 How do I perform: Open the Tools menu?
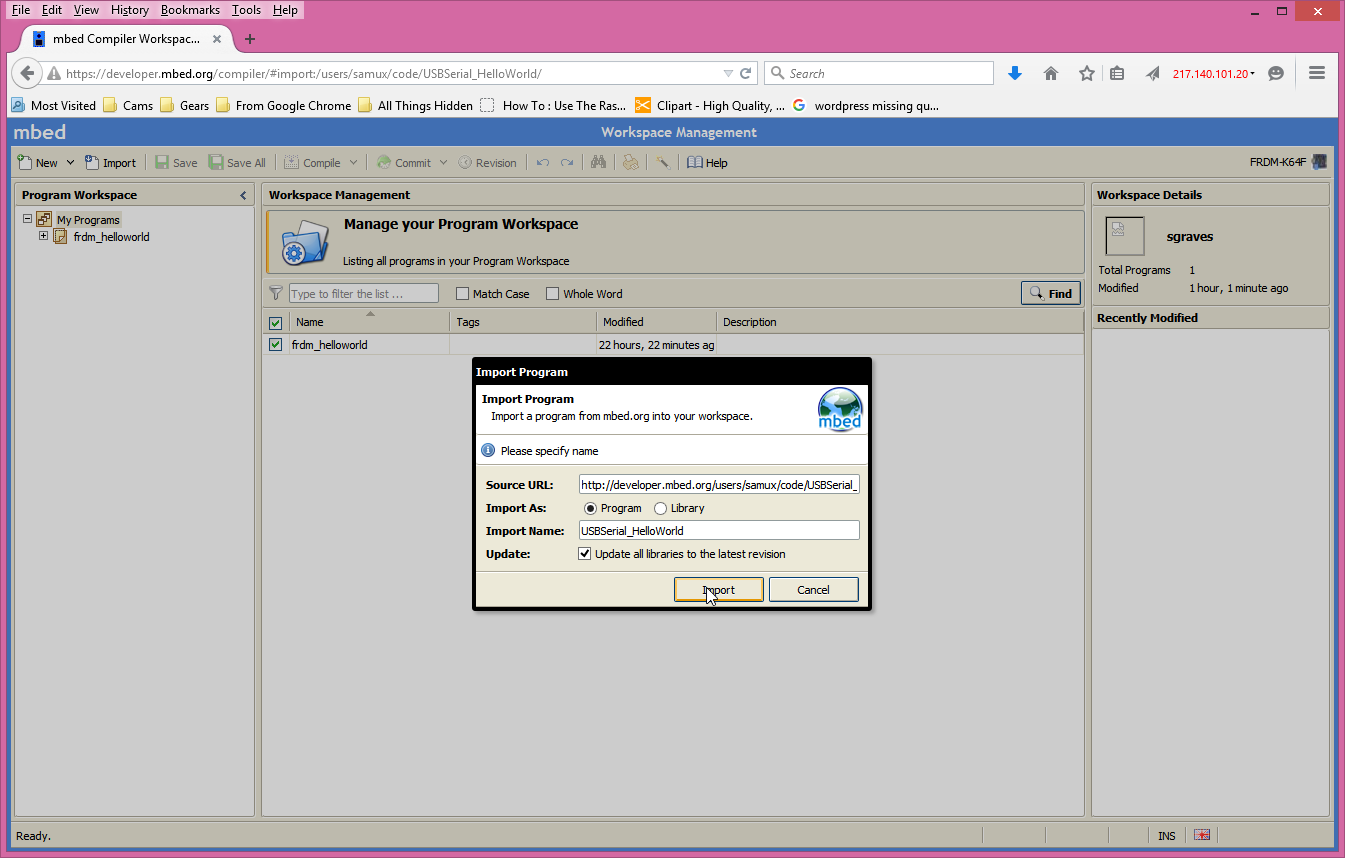click(x=245, y=10)
